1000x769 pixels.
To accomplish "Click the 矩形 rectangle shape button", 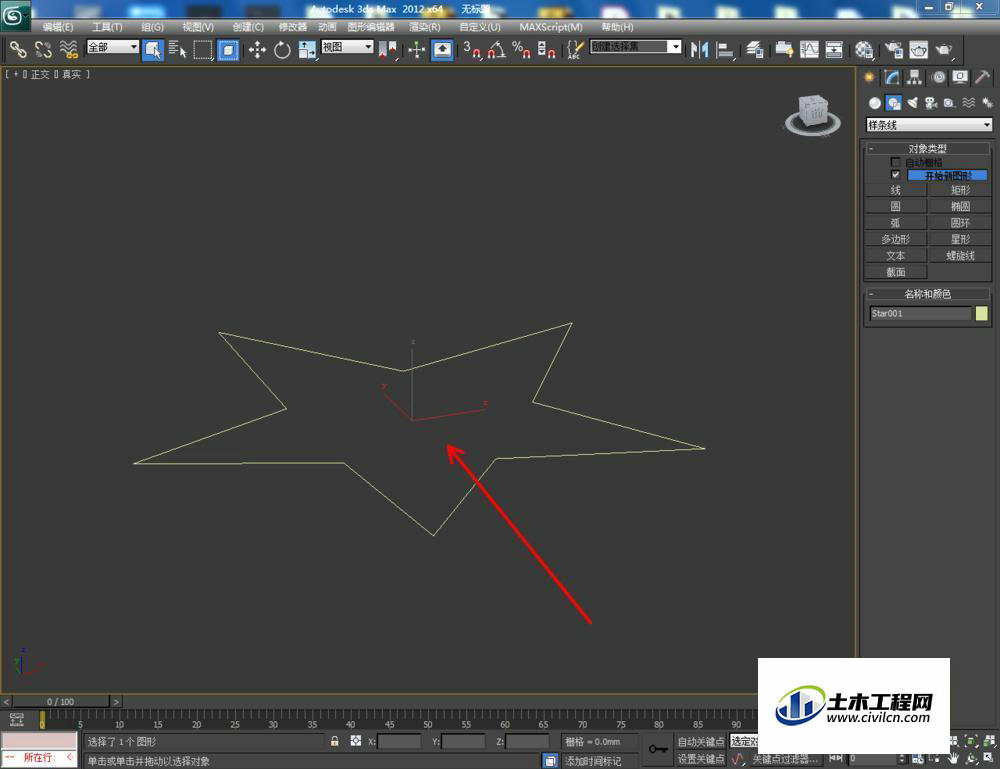I will [x=960, y=190].
